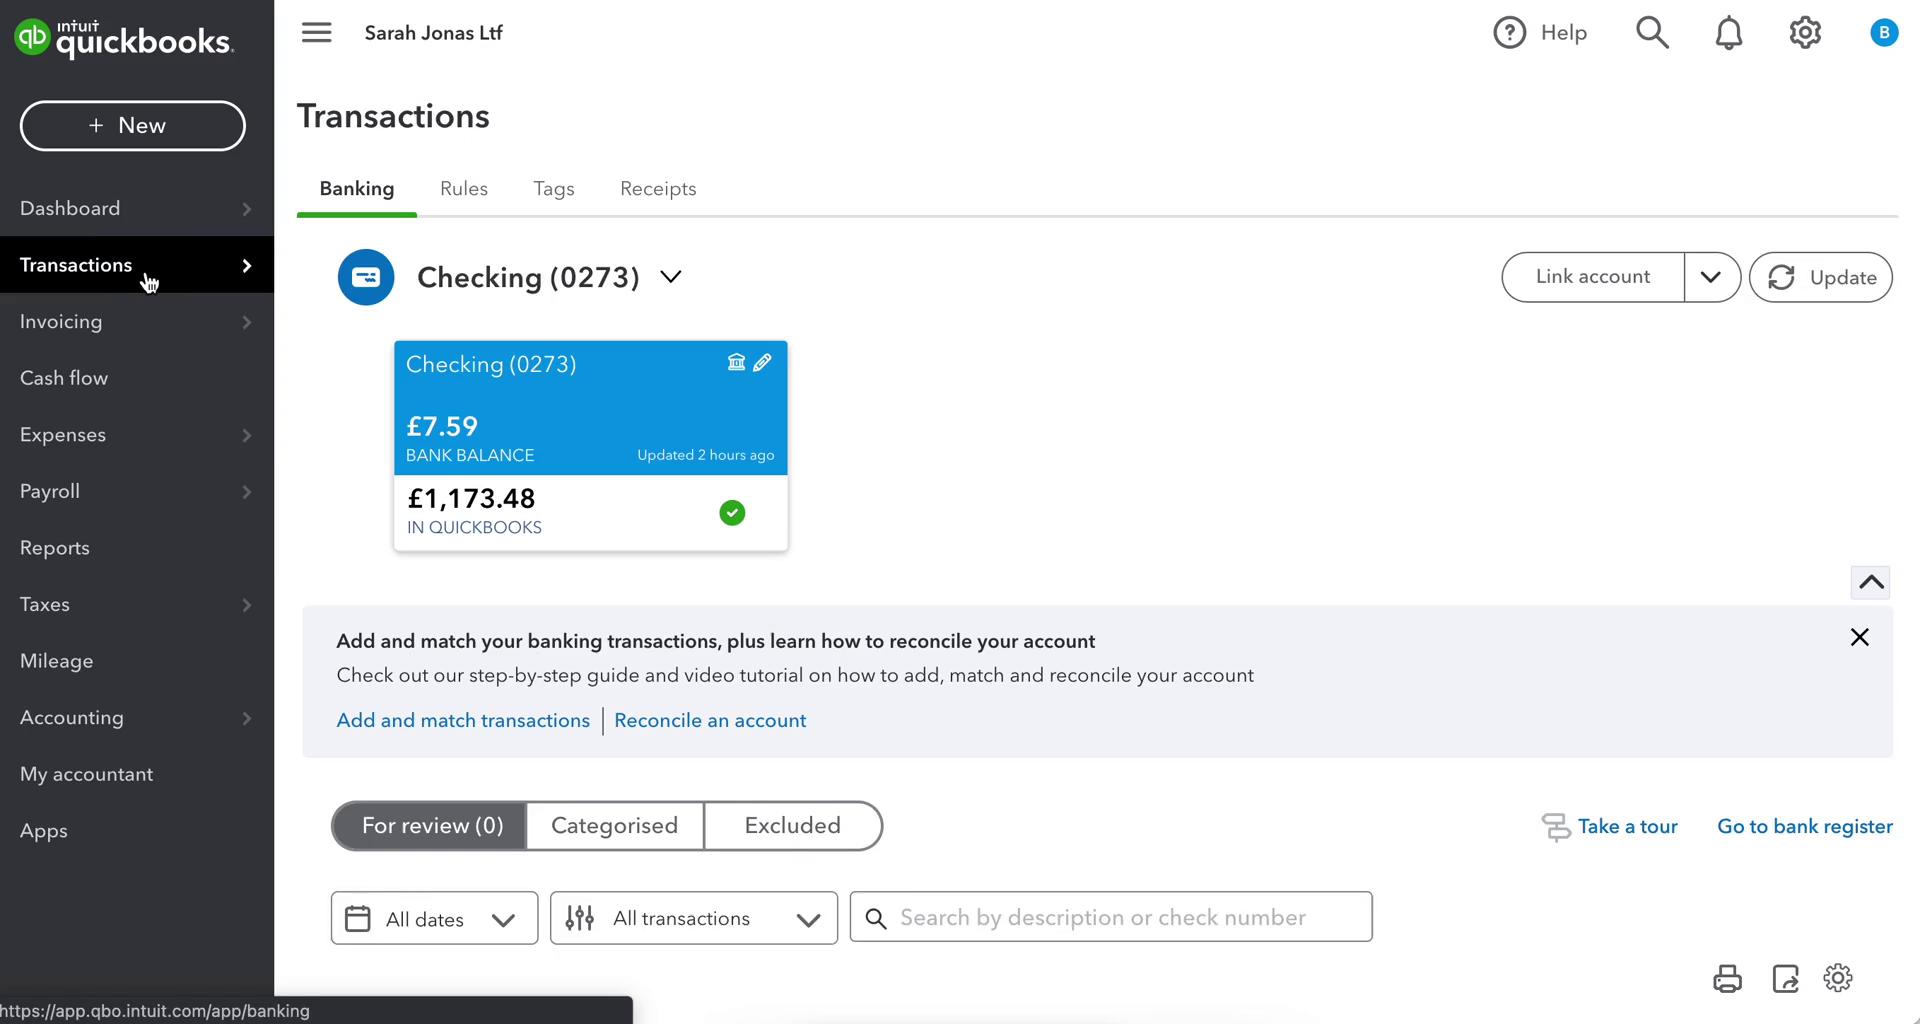Open Reports in sidebar
This screenshot has width=1920, height=1024.
(55, 548)
